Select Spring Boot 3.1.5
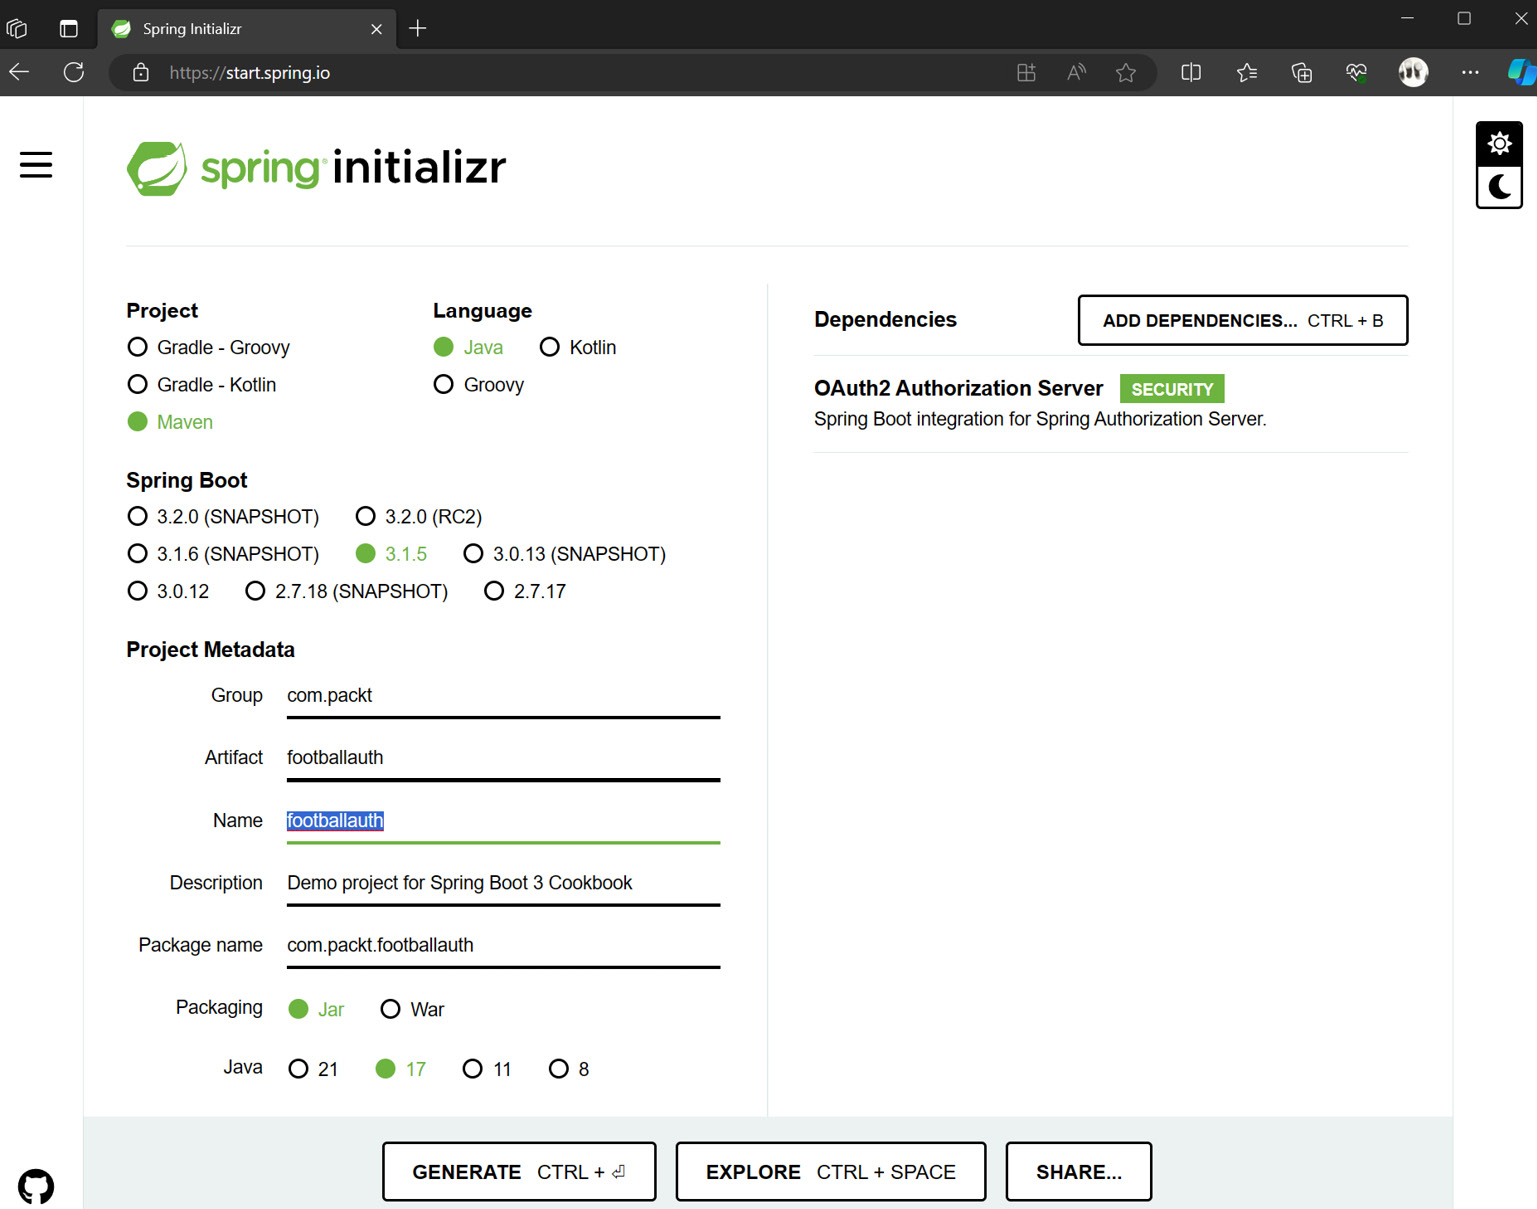 [391, 554]
